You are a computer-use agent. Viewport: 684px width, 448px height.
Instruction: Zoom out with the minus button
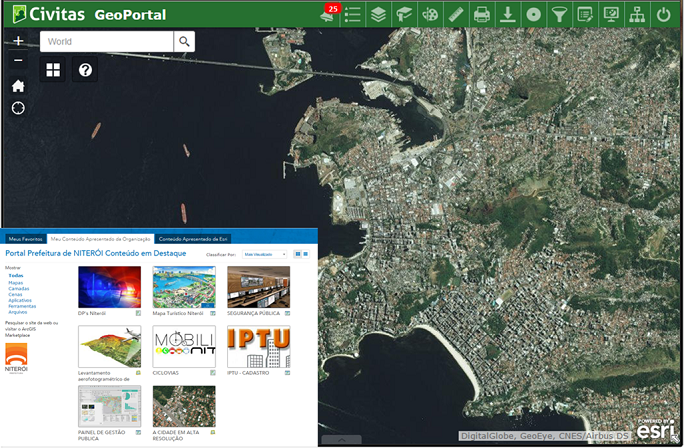[x=18, y=60]
